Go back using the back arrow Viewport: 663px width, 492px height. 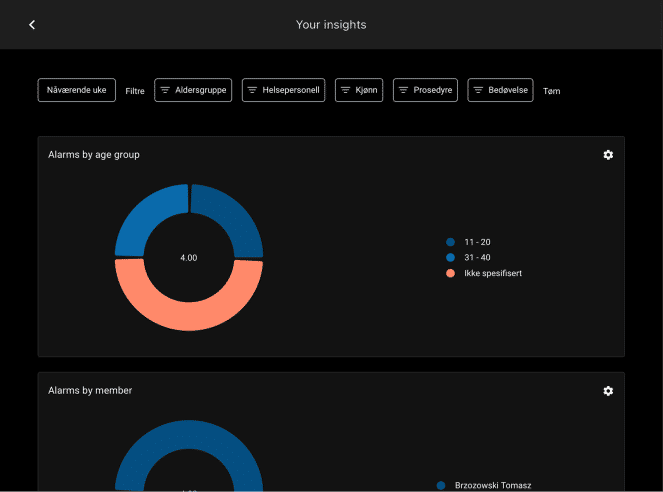(x=32, y=25)
